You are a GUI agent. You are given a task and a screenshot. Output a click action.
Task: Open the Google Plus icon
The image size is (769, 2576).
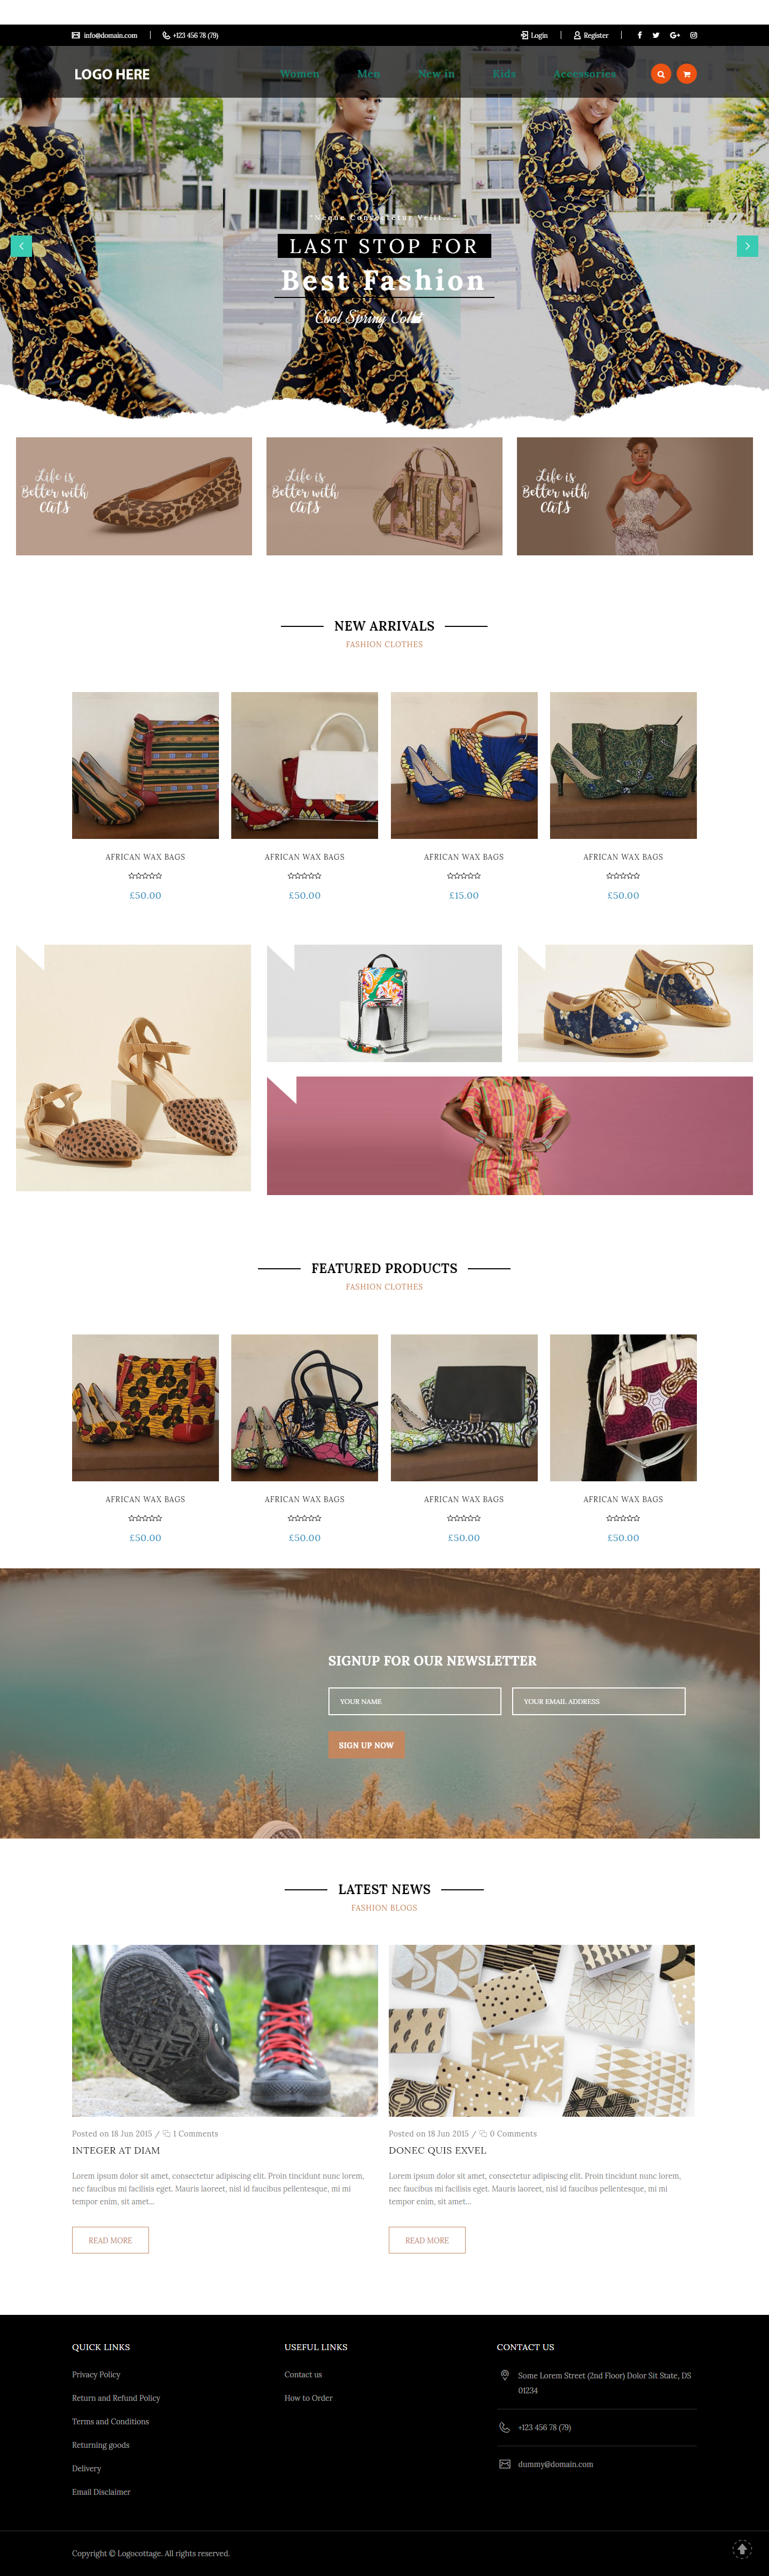(x=675, y=35)
